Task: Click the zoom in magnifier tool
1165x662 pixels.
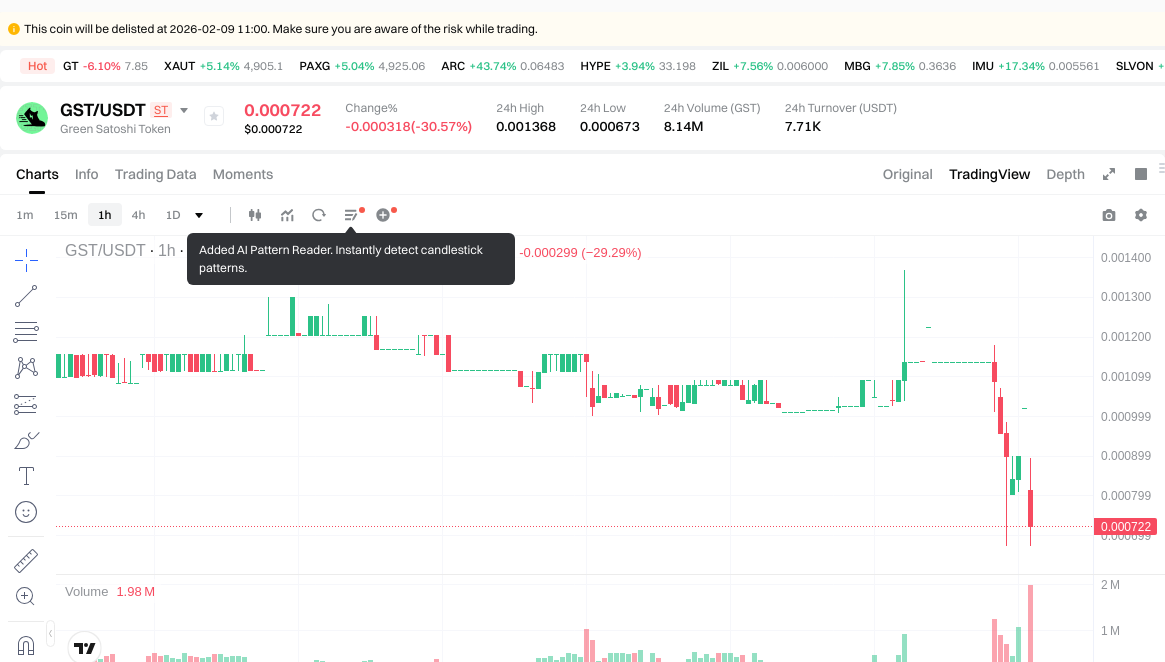Action: (27, 597)
